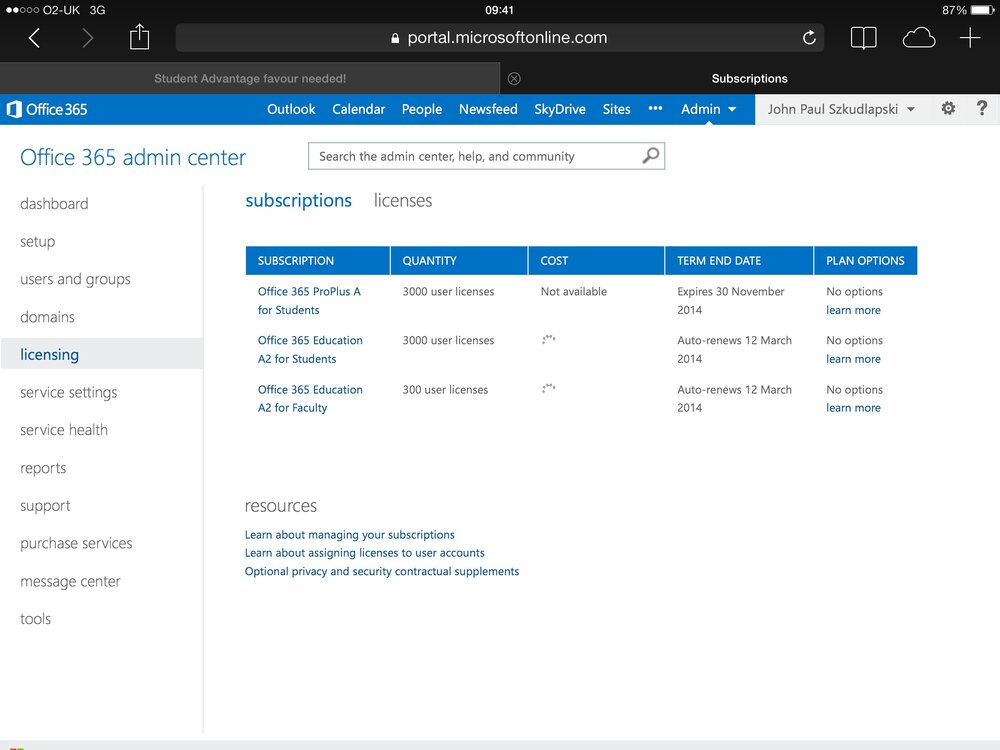Open Office 365 Education A2 for Students

coord(310,349)
